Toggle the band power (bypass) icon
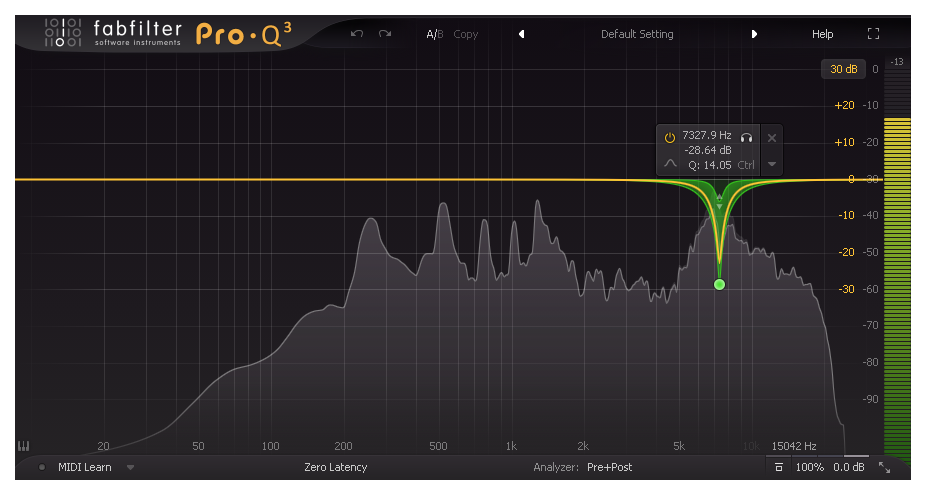This screenshot has width=926, height=495. pos(670,138)
